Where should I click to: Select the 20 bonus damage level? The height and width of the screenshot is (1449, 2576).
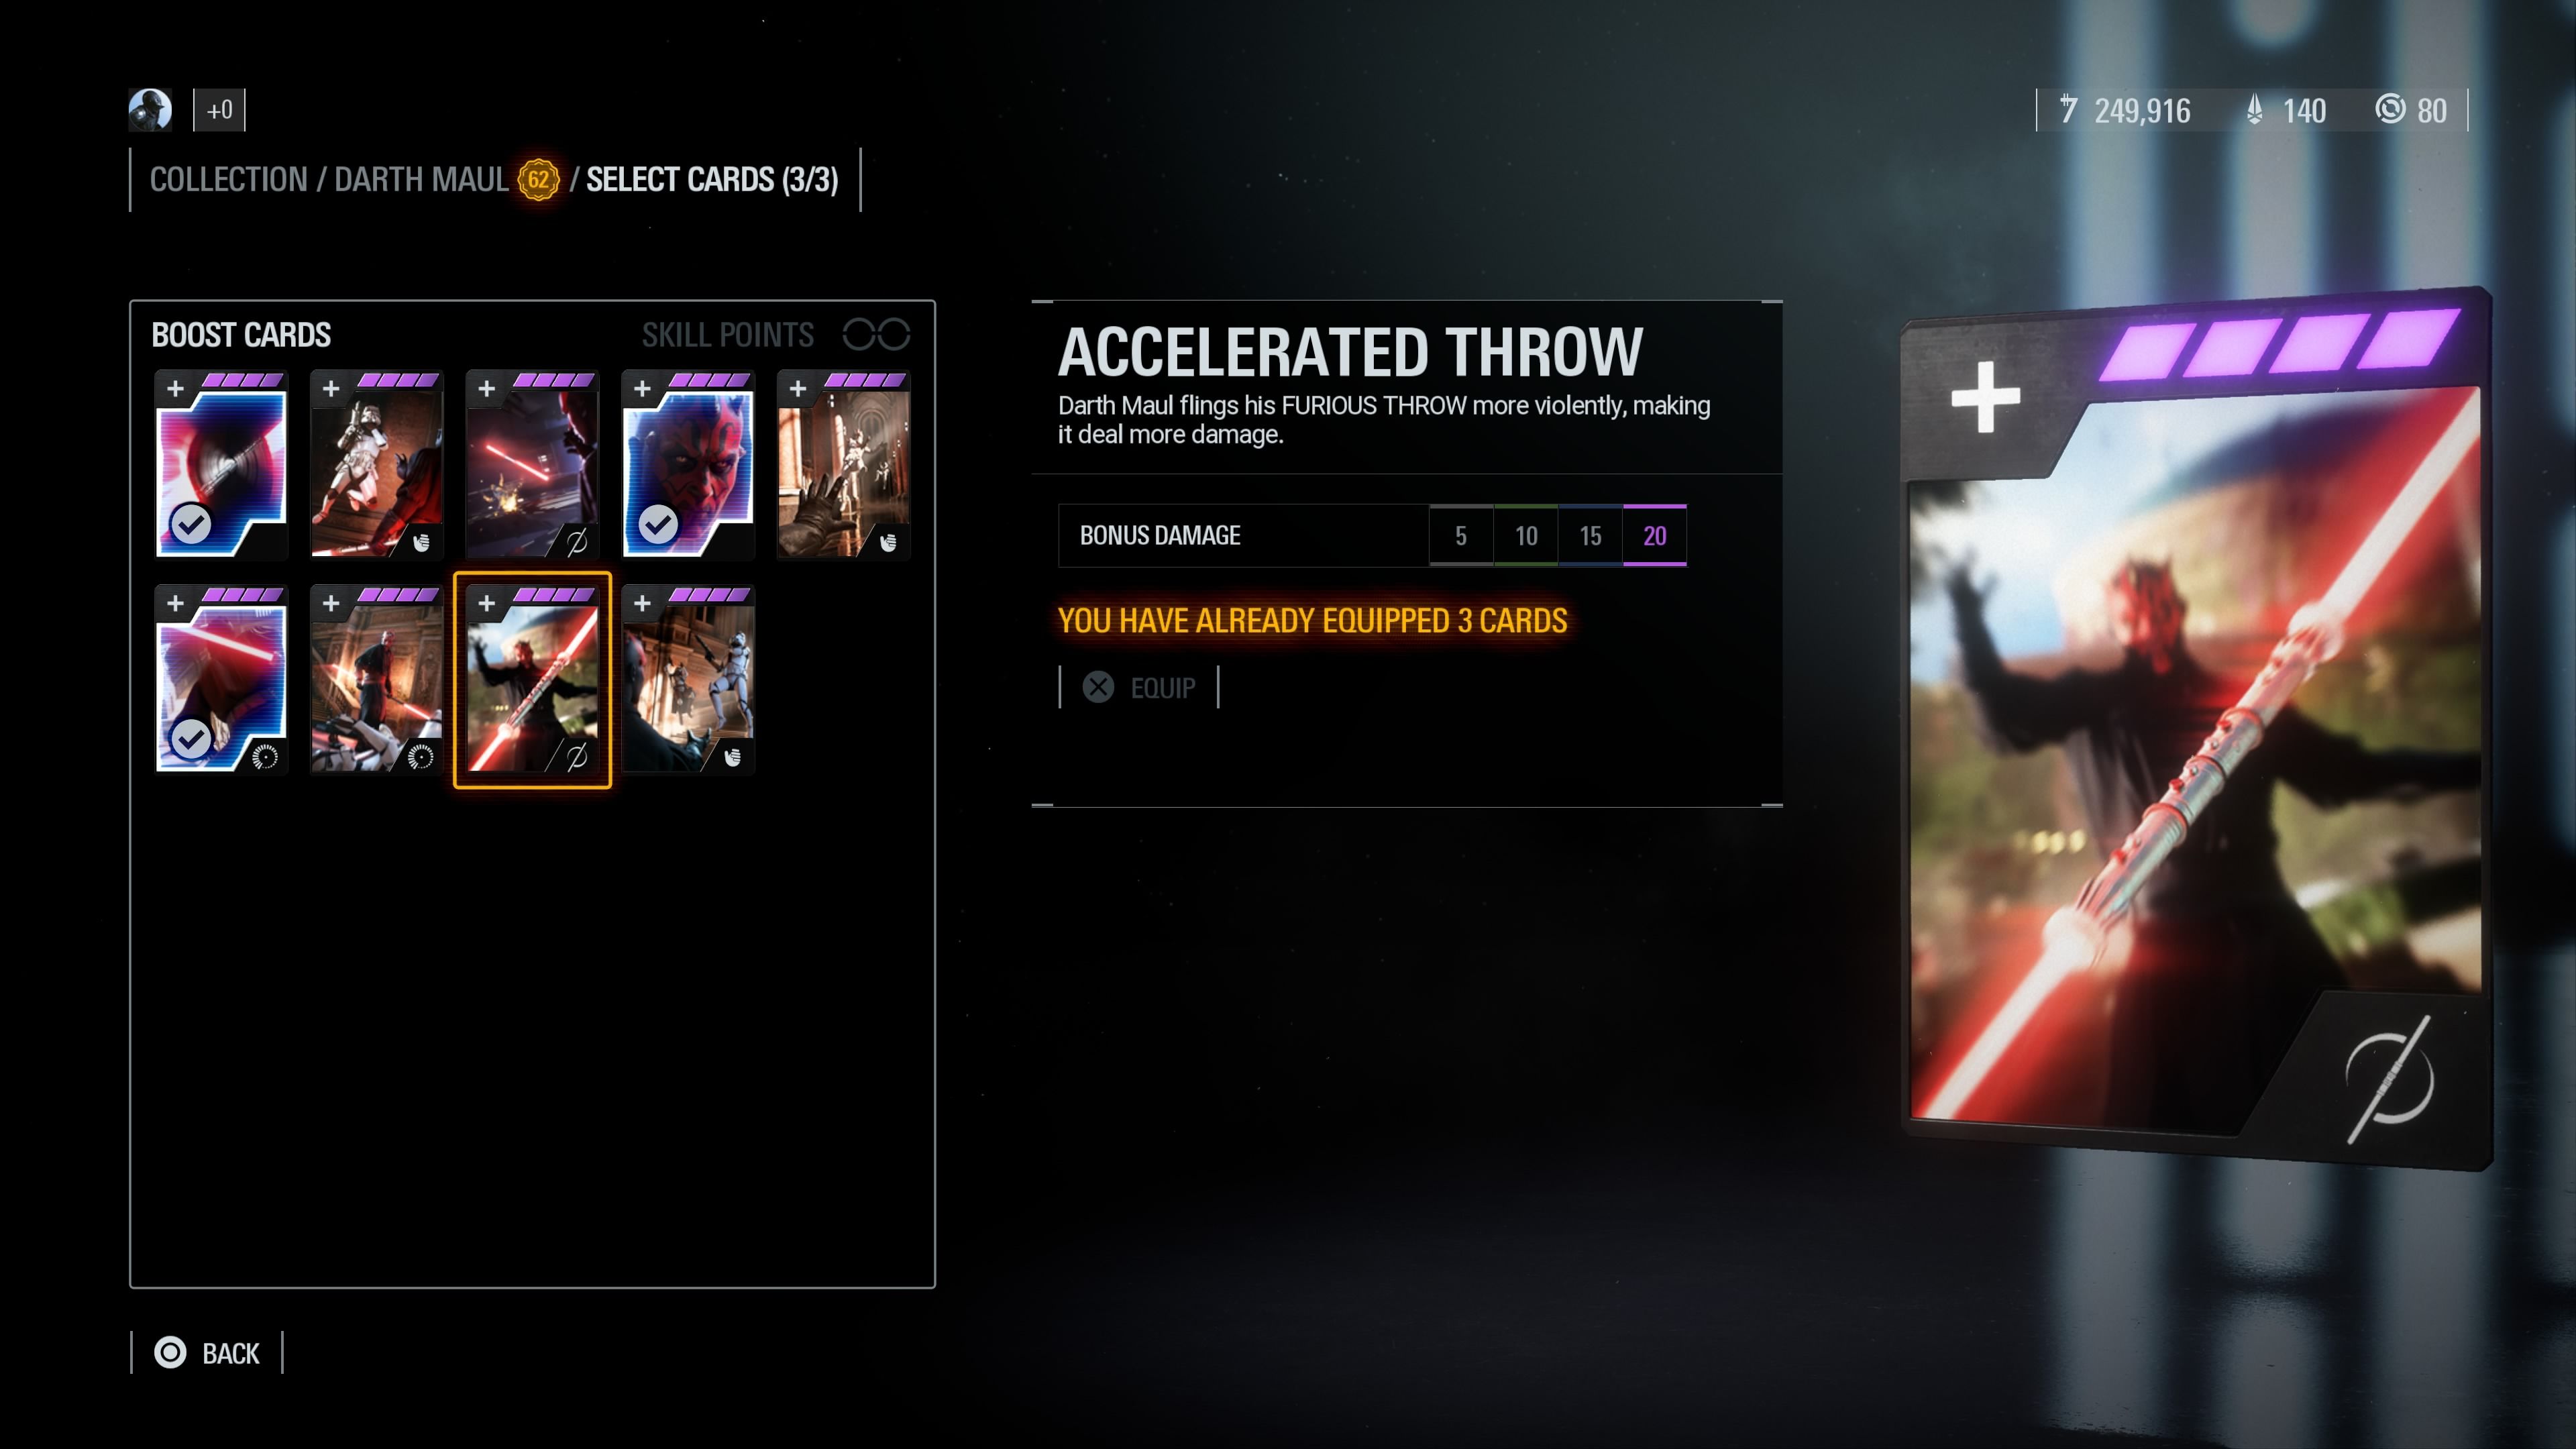pos(1655,536)
